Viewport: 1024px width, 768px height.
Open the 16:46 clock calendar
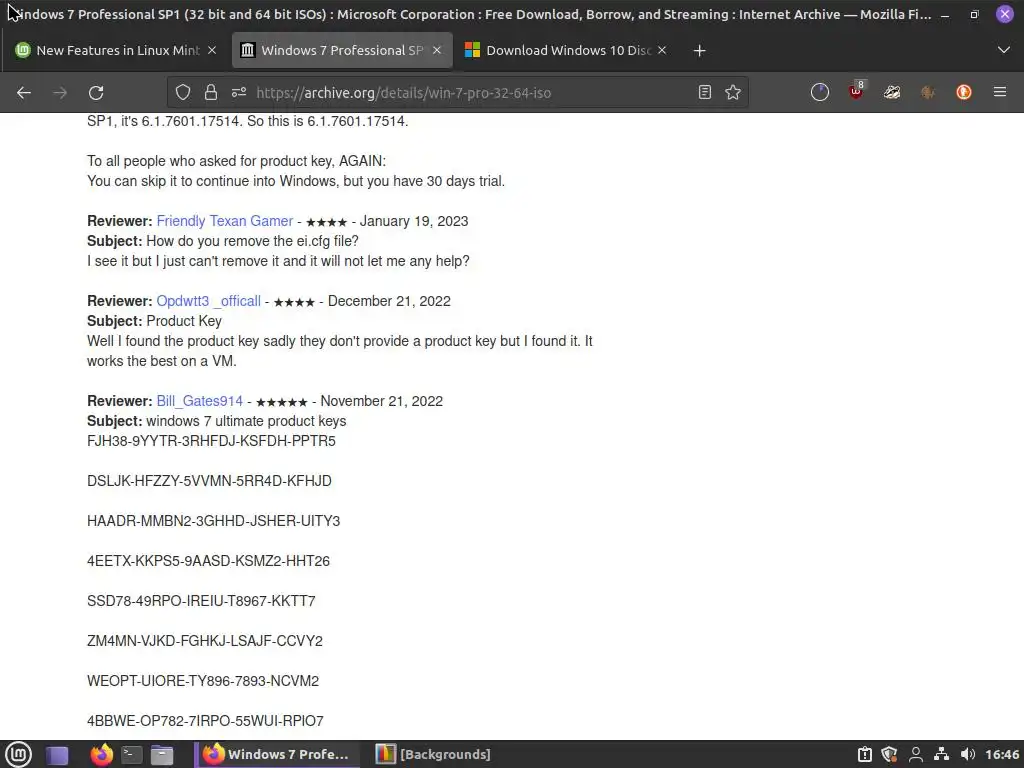(x=1002, y=755)
